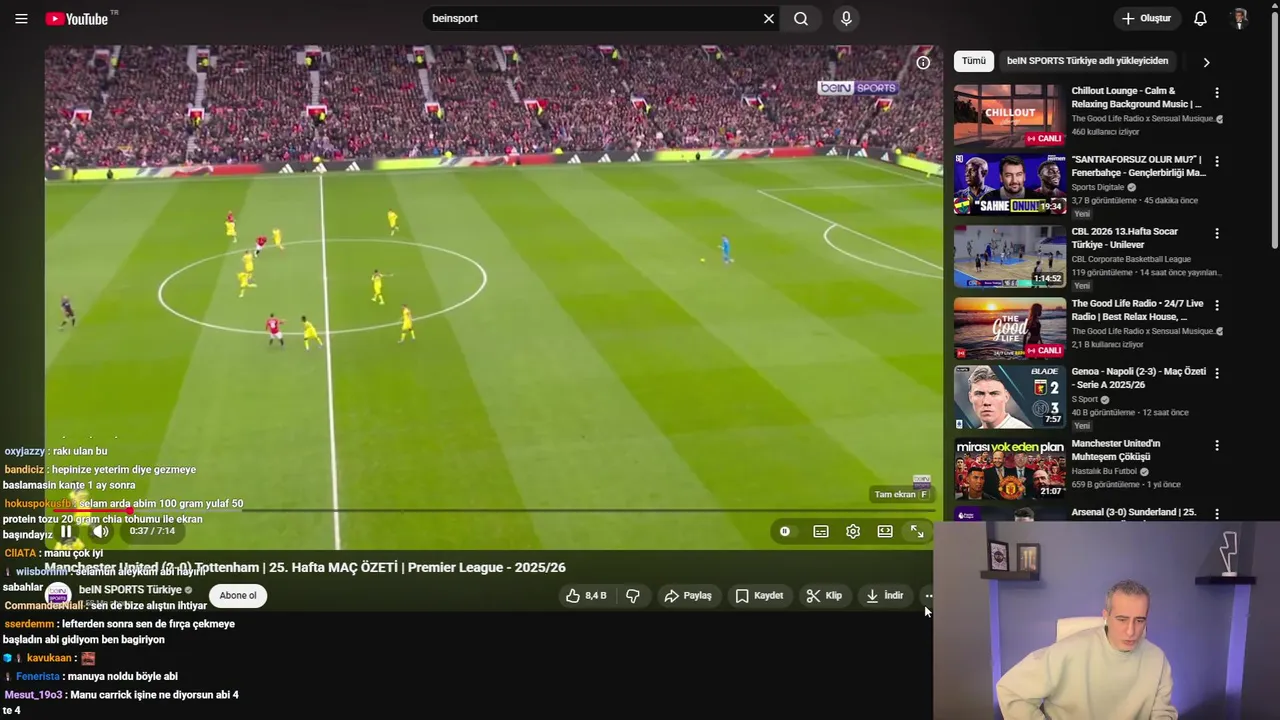Select beIN SPORTS Türkiye adlı yükleyiciden chip

(1087, 61)
